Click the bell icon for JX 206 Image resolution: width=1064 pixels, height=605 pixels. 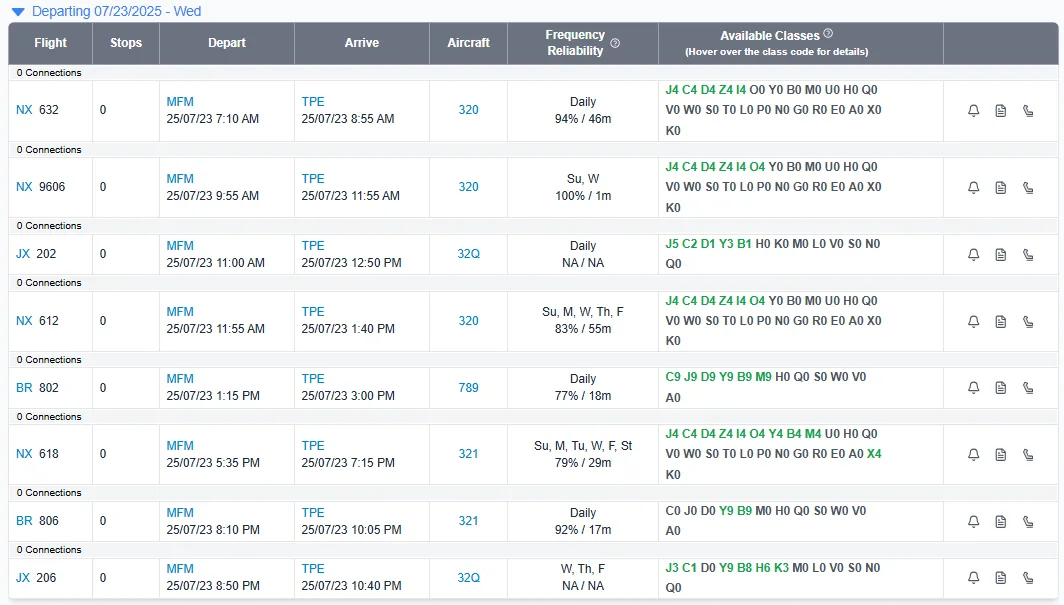pyautogui.click(x=973, y=578)
